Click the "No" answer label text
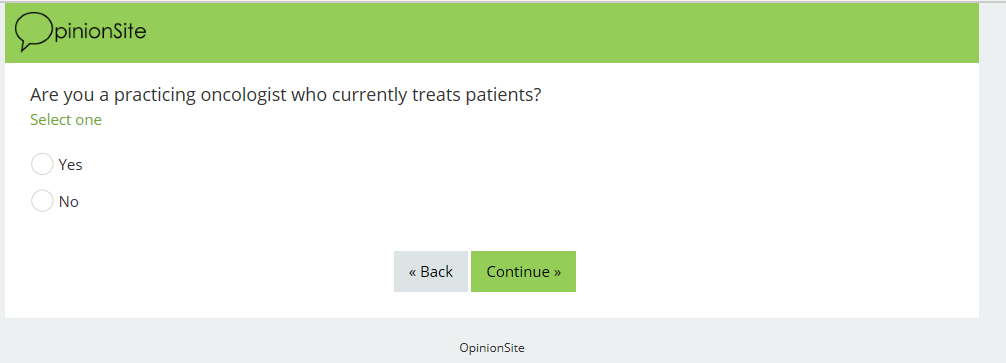This screenshot has height=363, width=1006. [69, 202]
